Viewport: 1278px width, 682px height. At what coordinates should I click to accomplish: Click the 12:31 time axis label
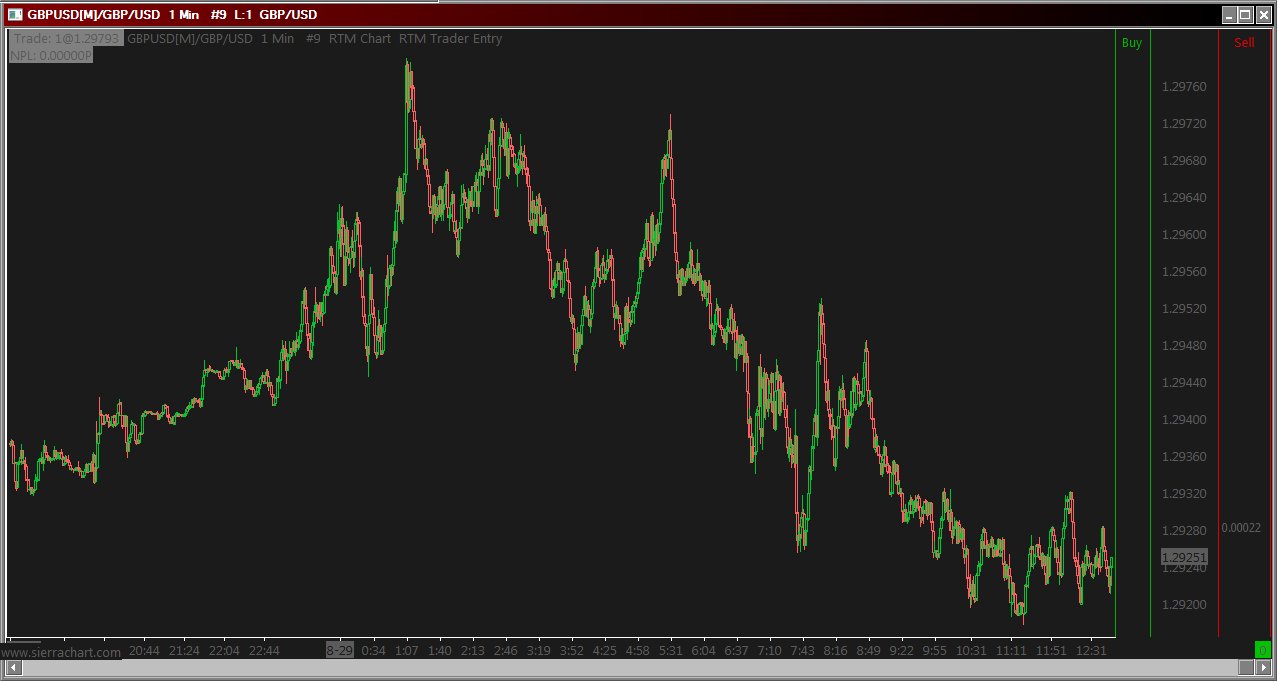(1091, 650)
